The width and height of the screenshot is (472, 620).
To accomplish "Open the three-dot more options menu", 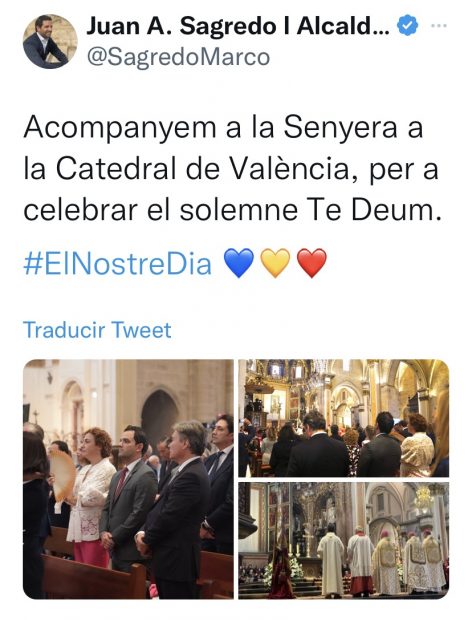I will click(x=439, y=26).
